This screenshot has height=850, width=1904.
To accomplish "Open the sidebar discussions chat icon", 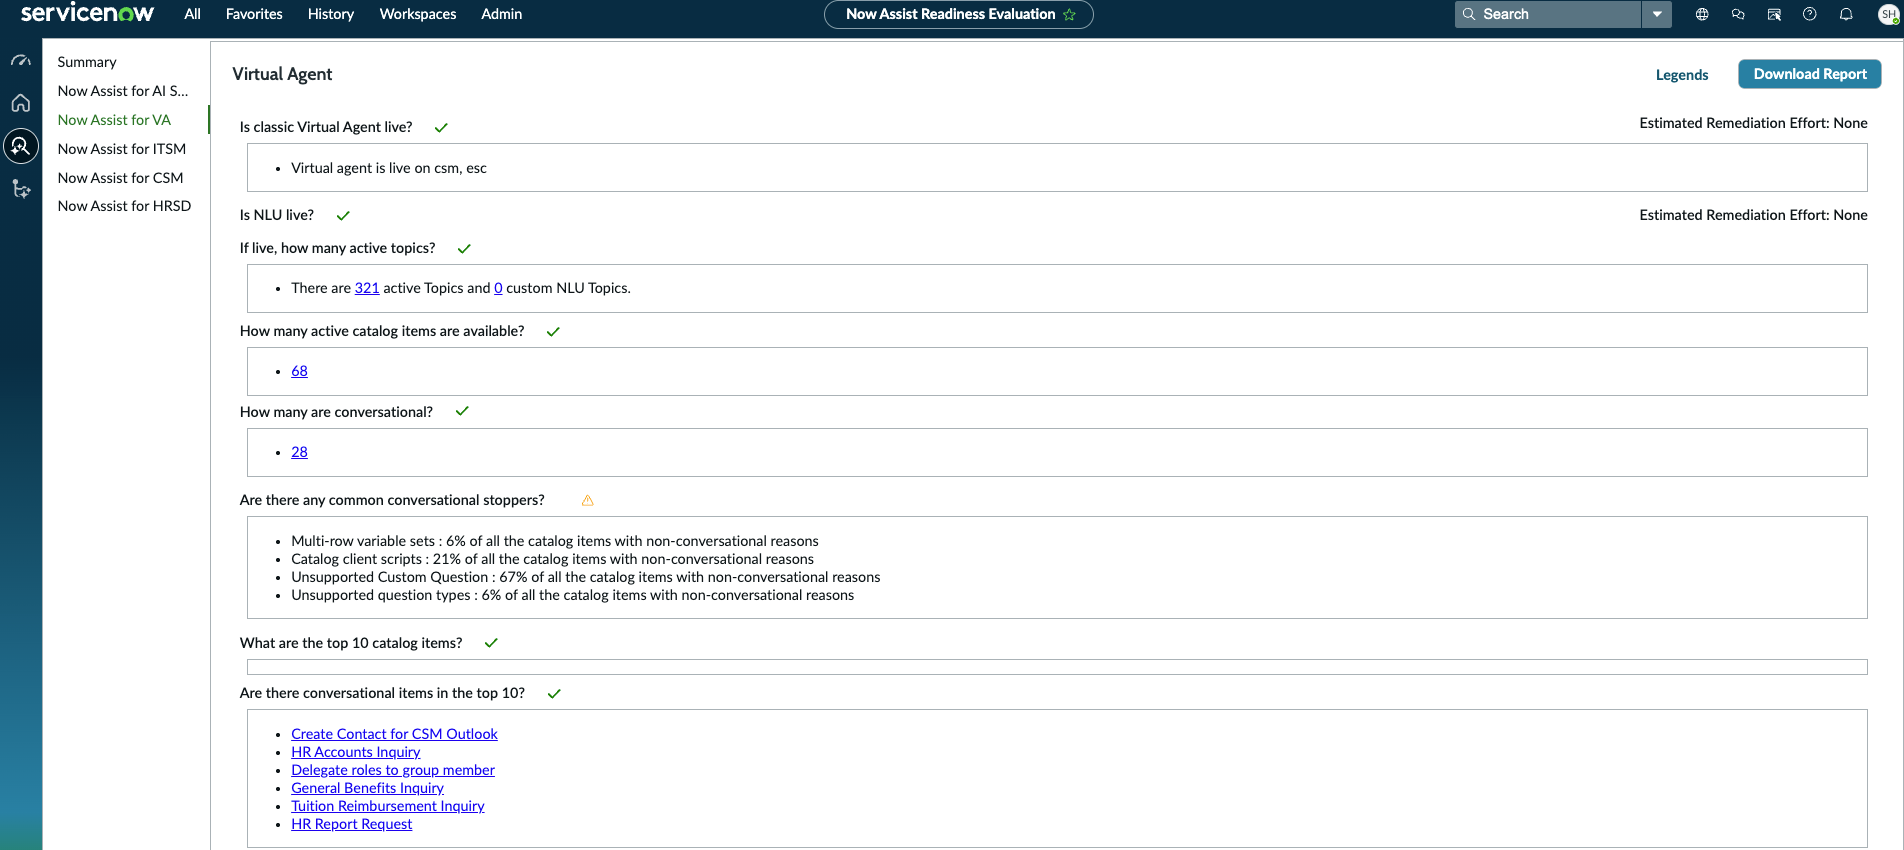I will (x=1738, y=14).
